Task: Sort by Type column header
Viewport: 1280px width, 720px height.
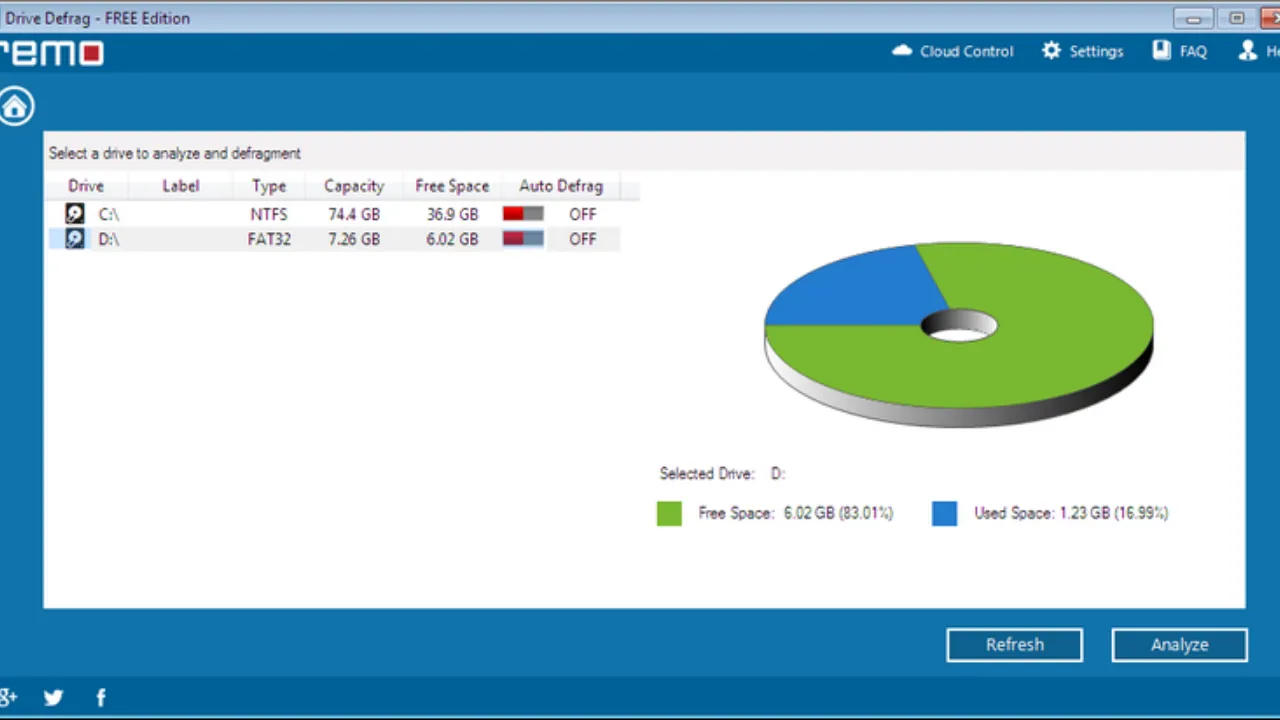Action: click(269, 186)
